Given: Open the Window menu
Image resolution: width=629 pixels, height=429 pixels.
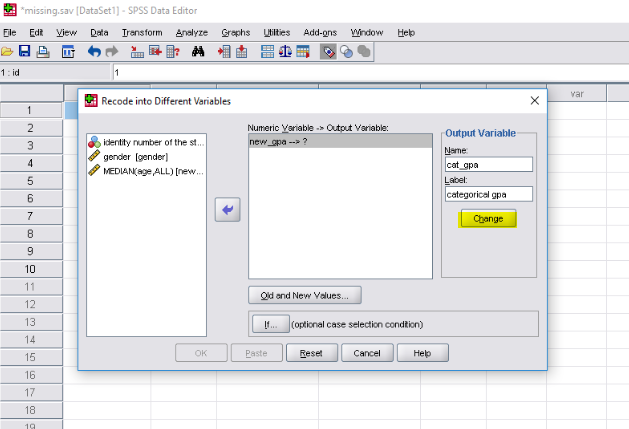Looking at the screenshot, I should pos(367,33).
